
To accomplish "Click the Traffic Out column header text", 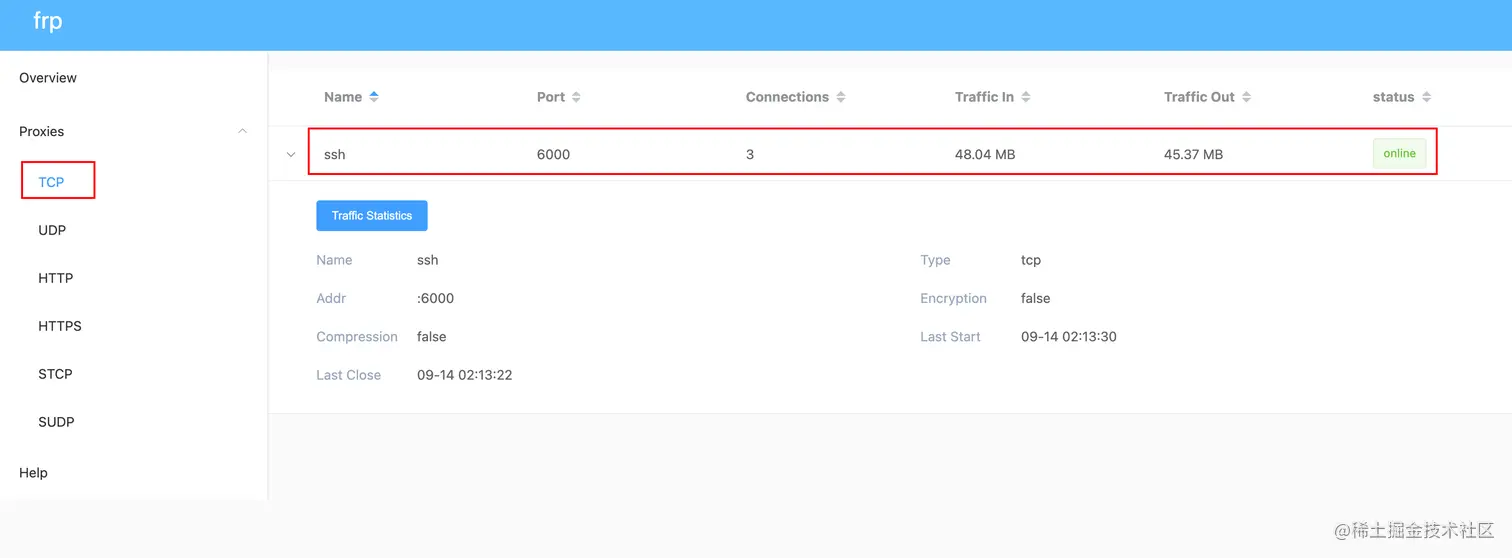I will pyautogui.click(x=1199, y=97).
